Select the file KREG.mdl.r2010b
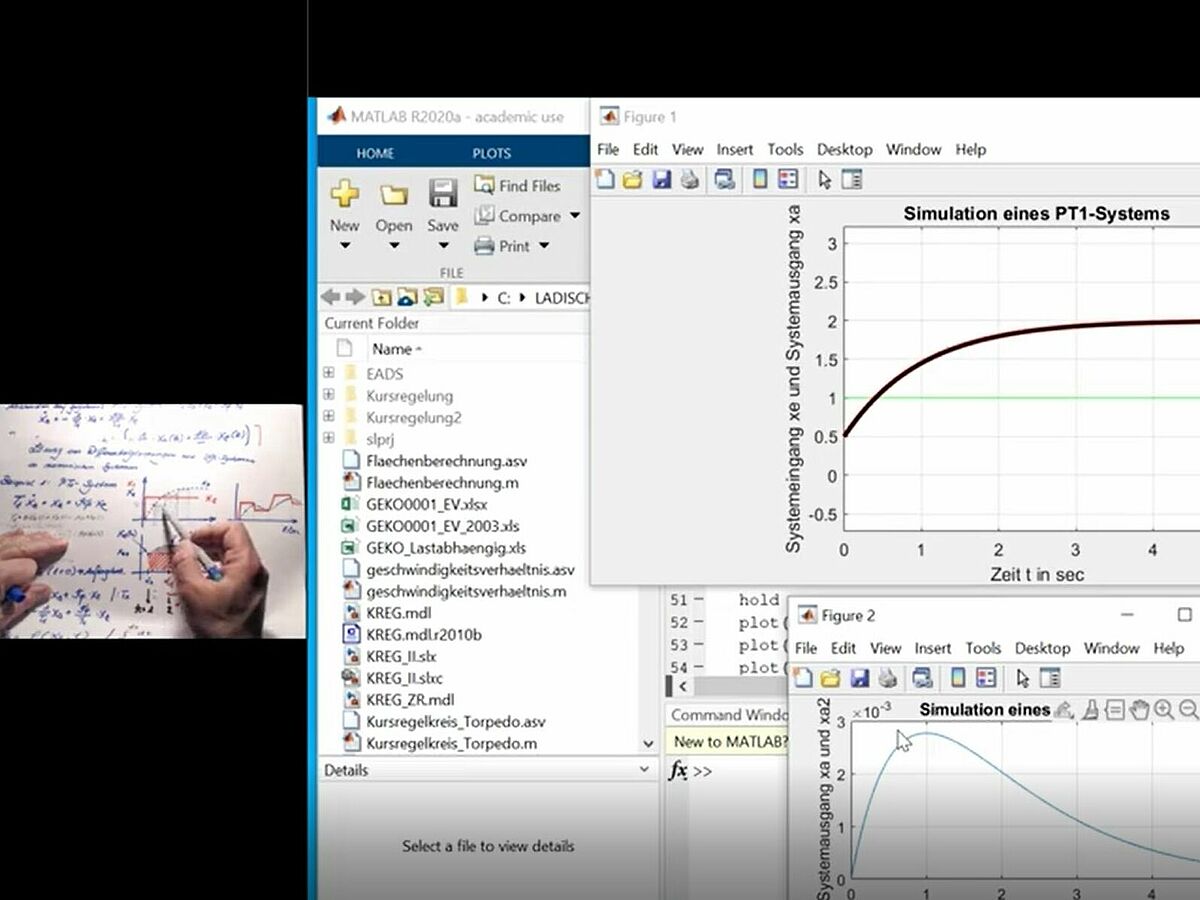 pyautogui.click(x=424, y=635)
